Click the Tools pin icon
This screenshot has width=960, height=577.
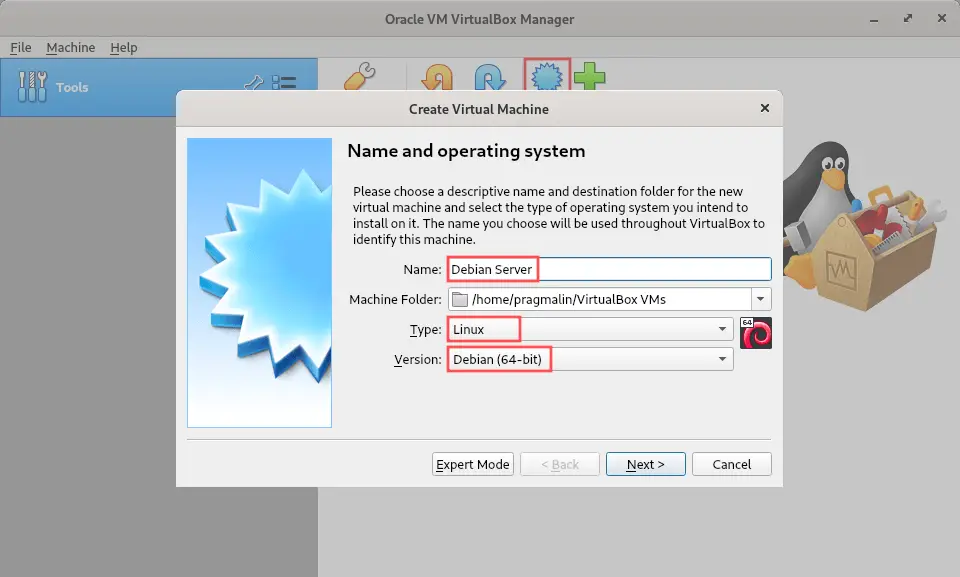point(253,82)
